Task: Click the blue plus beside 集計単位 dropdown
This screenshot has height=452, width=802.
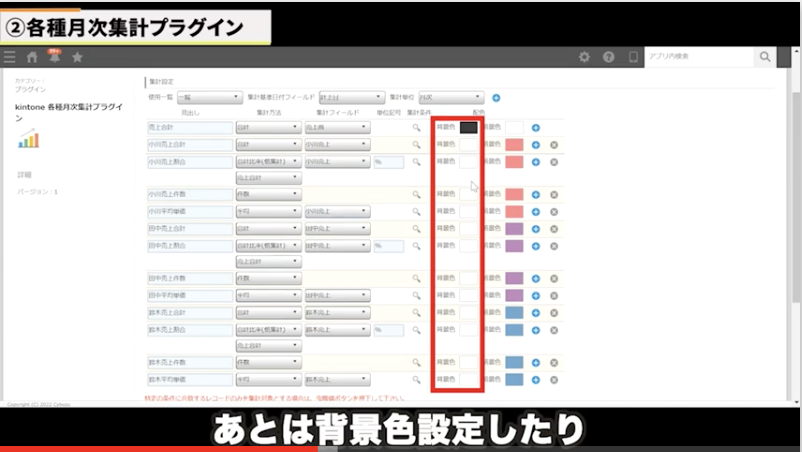Action: click(x=496, y=97)
